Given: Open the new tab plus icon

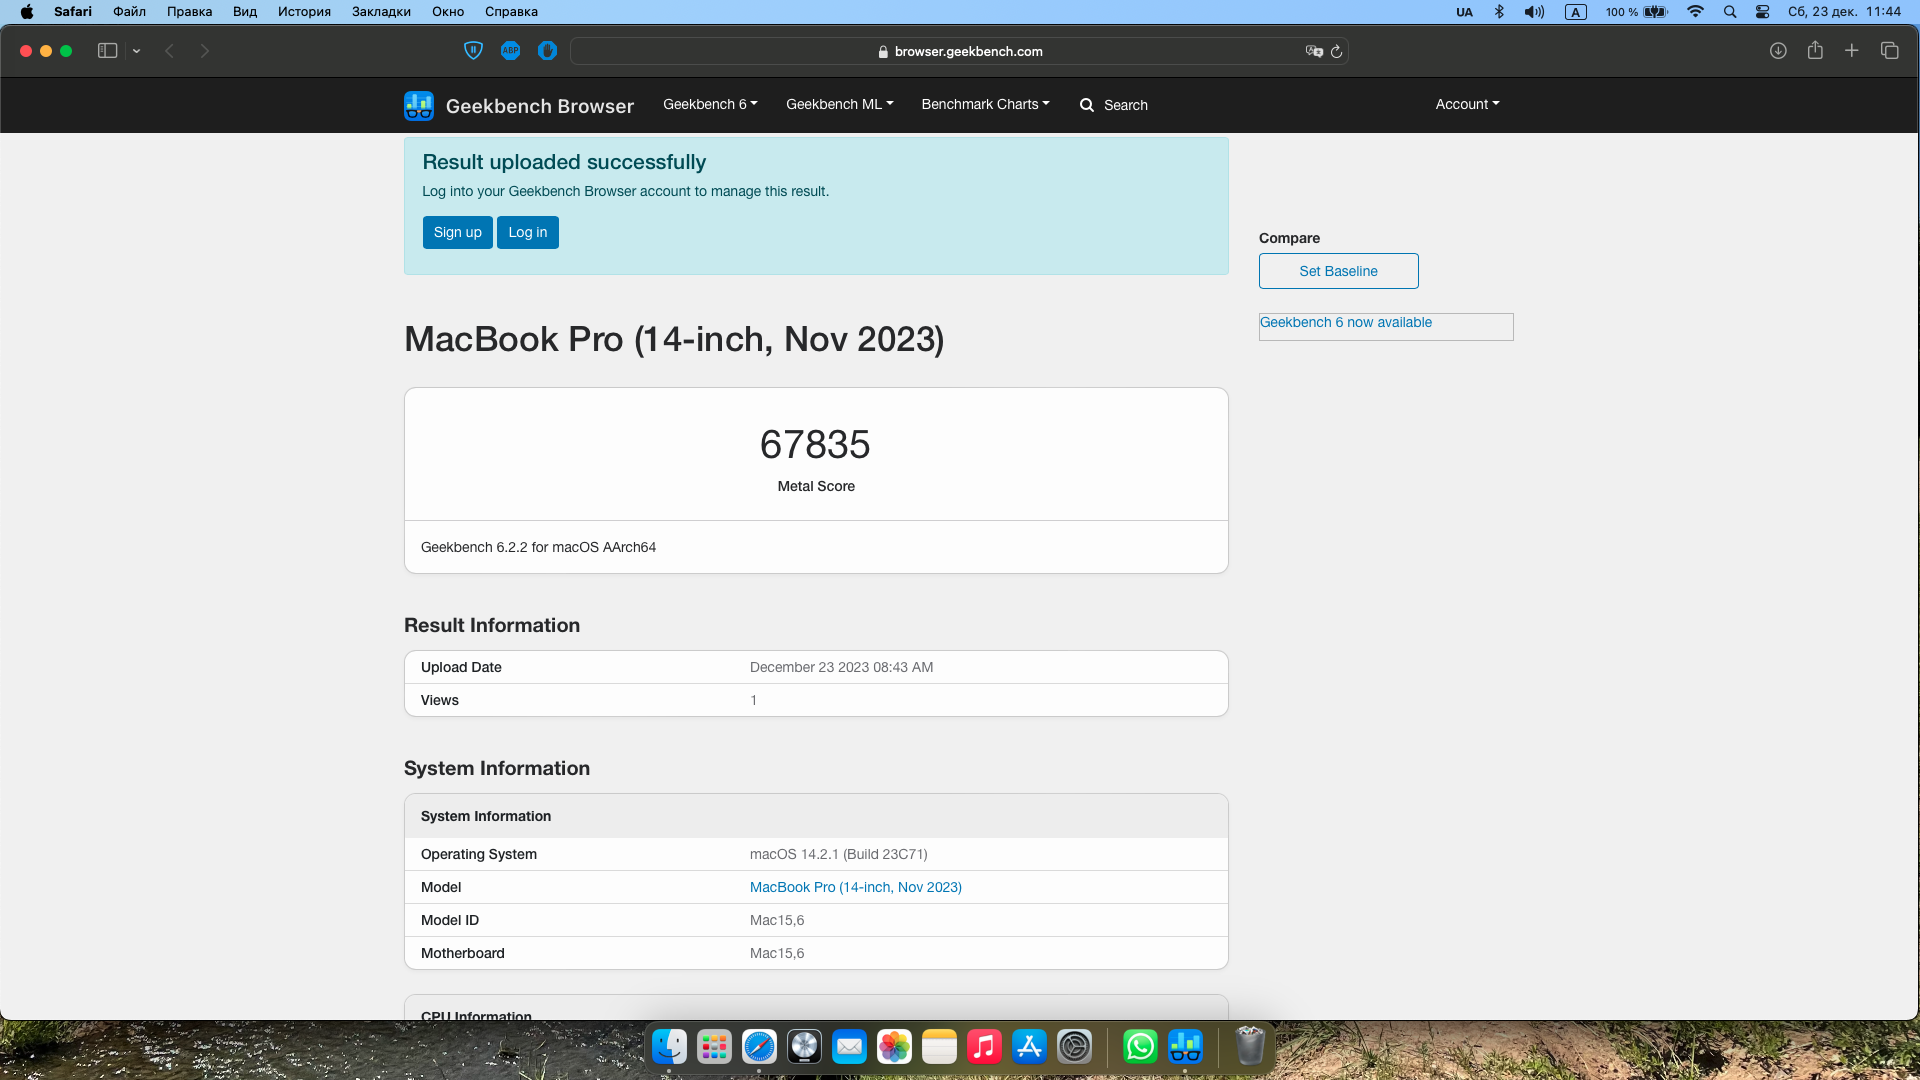Looking at the screenshot, I should pos(1852,51).
